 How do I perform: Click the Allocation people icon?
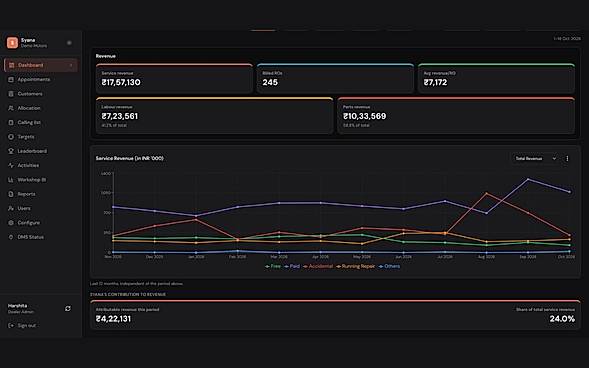tap(11, 108)
